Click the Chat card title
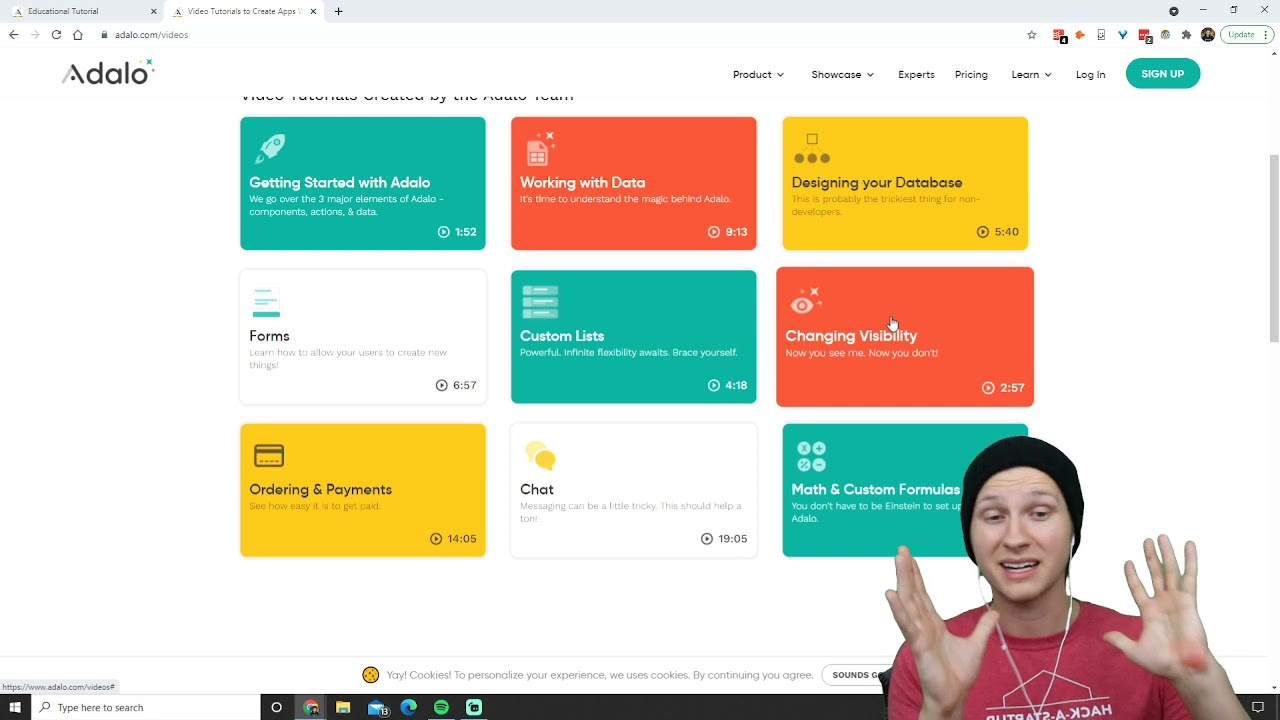The height and width of the screenshot is (720, 1280). (537, 490)
